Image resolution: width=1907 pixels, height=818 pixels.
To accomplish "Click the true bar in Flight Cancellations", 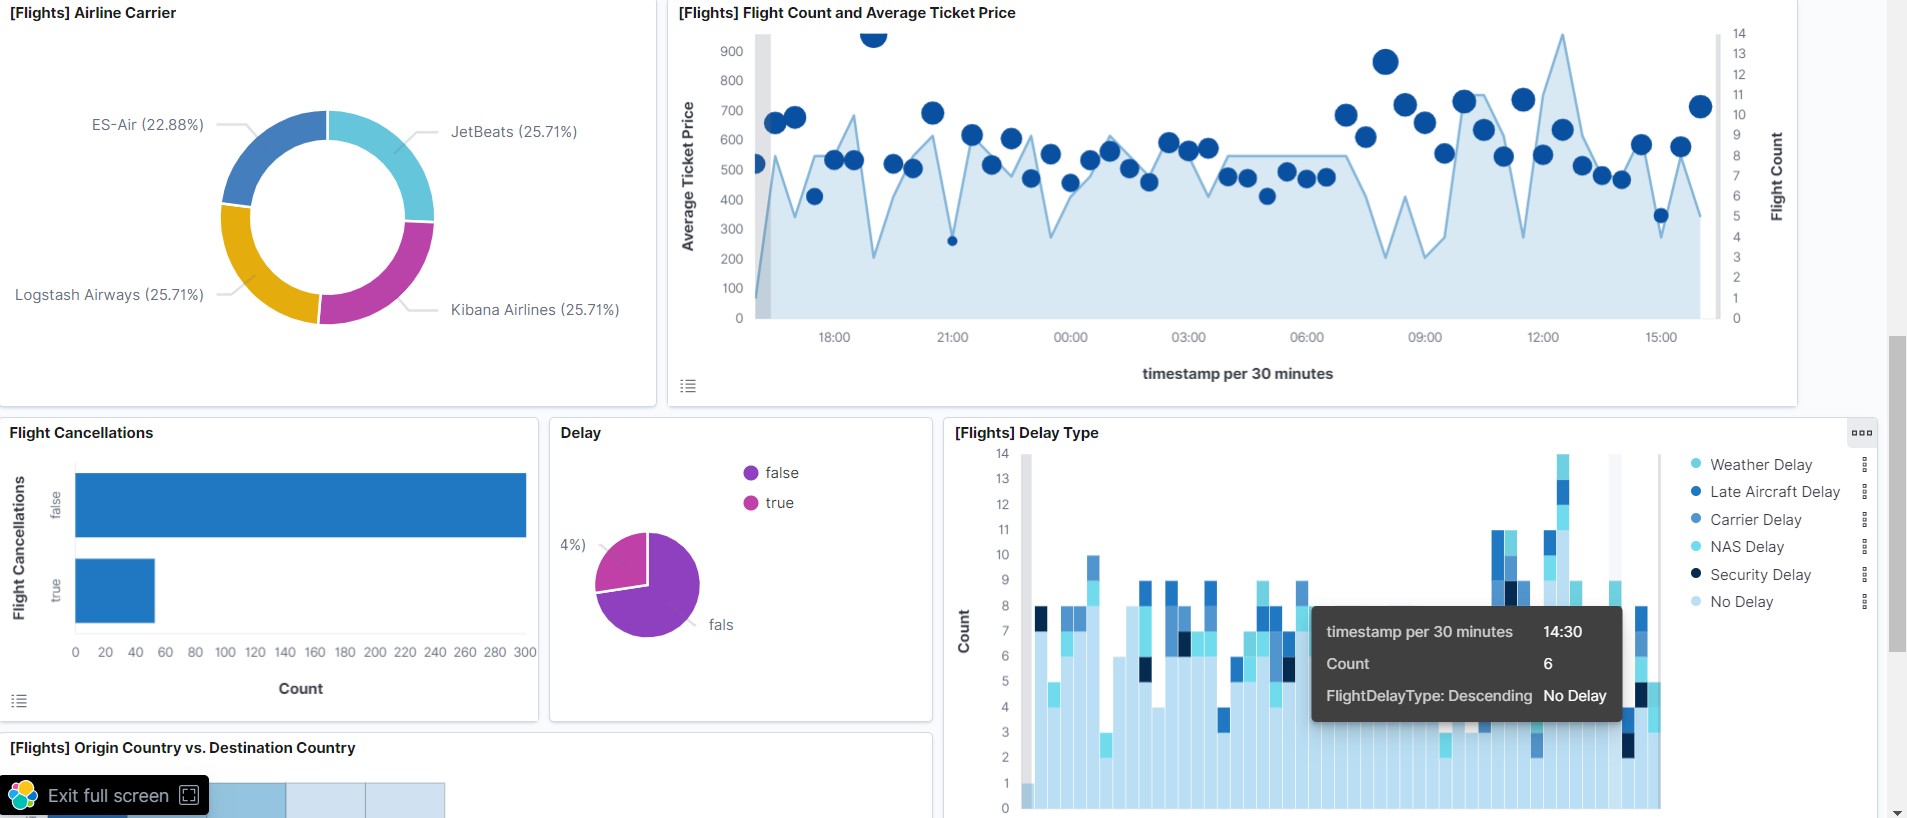I will click(x=115, y=591).
